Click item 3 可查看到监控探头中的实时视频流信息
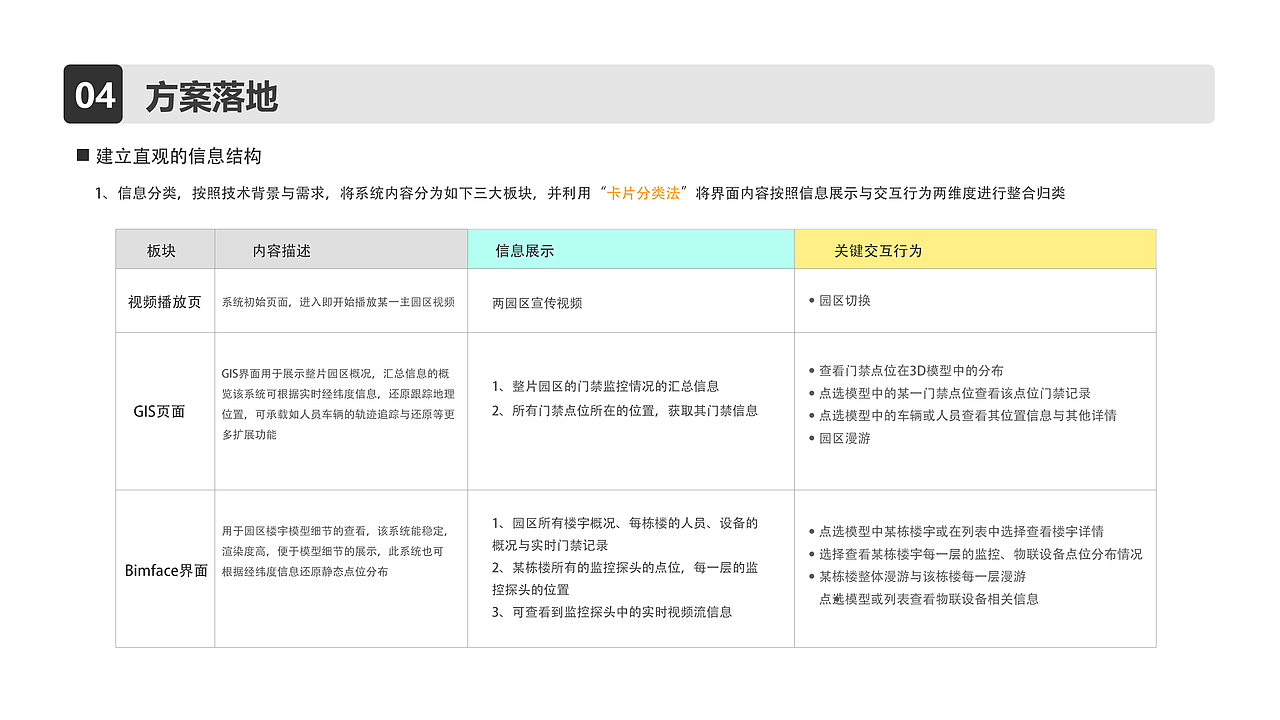Viewport: 1280px width, 720px height. (614, 615)
